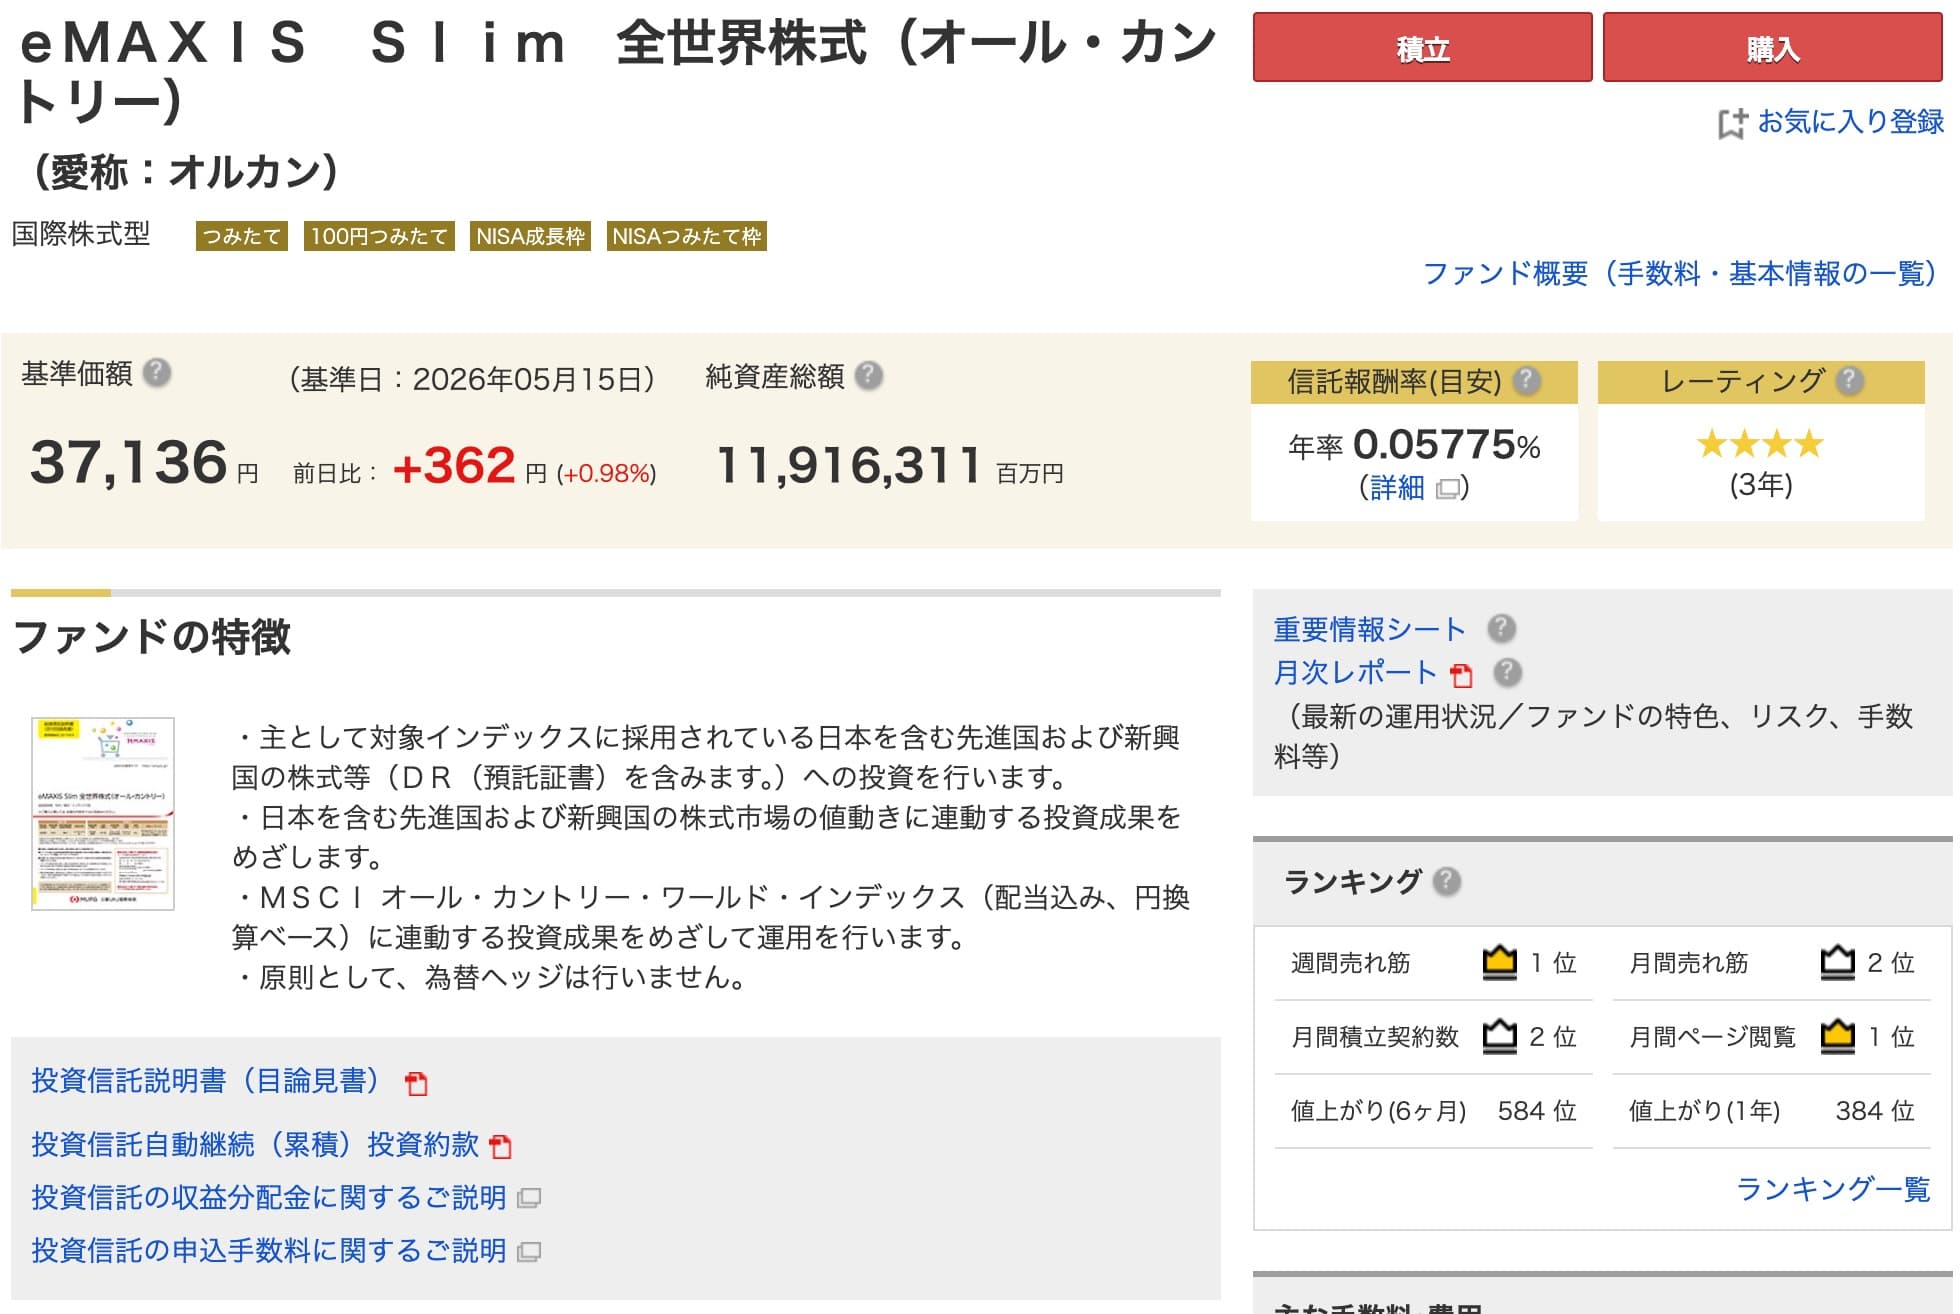Click the 月間積立契約数 ranking label
The image size is (1960, 1314).
[1375, 1037]
